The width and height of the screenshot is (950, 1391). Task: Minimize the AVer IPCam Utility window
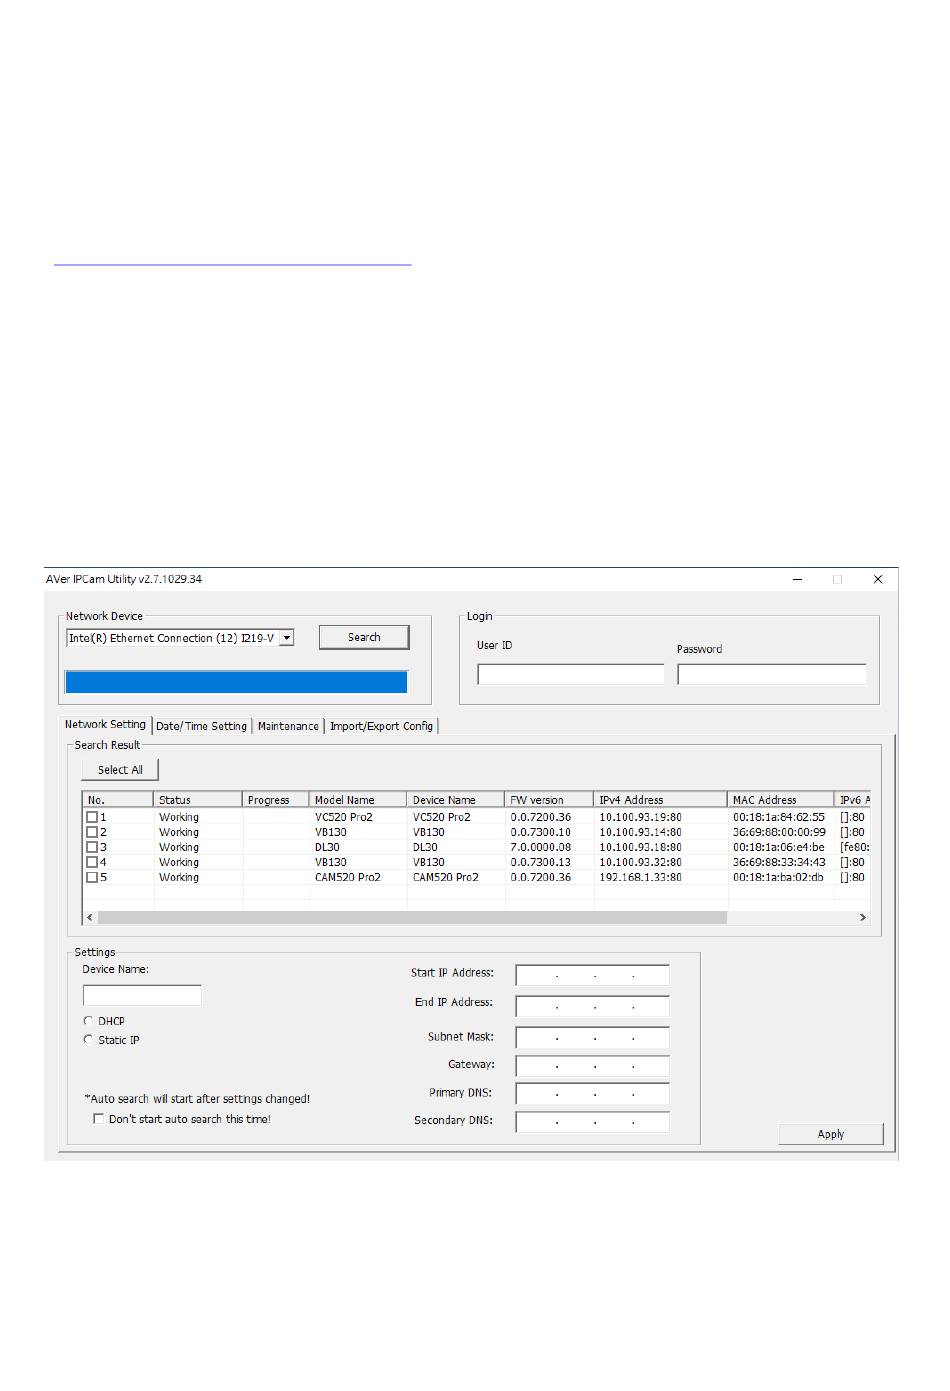pos(798,579)
